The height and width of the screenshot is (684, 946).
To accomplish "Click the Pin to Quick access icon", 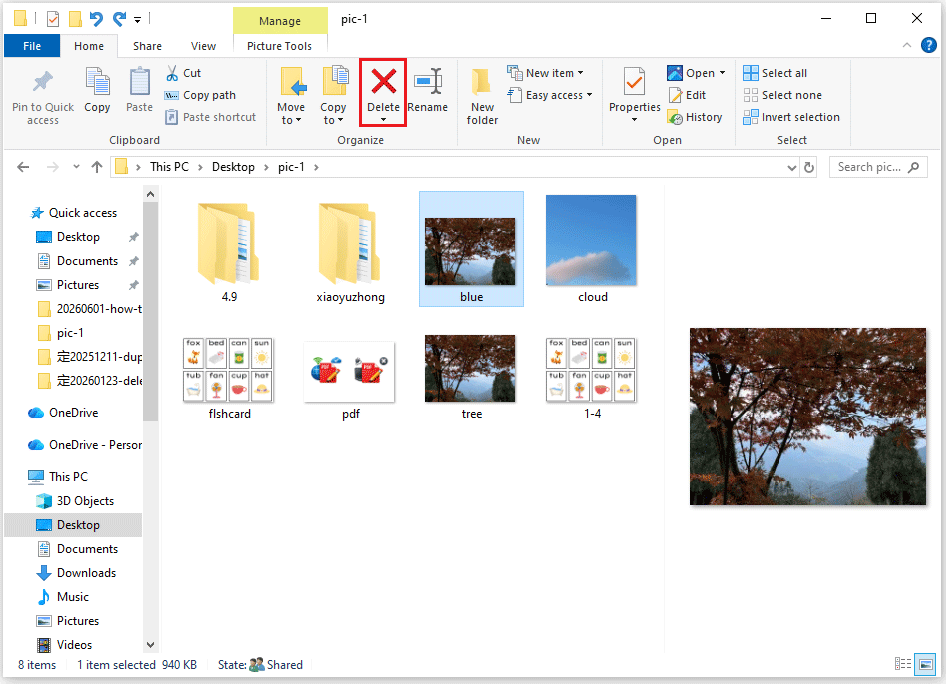I will (42, 81).
